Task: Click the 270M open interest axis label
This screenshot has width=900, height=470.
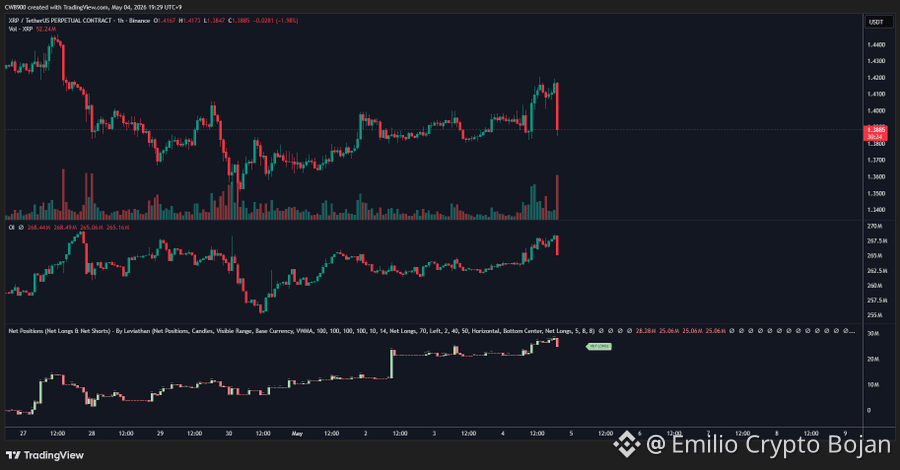Action: click(874, 226)
